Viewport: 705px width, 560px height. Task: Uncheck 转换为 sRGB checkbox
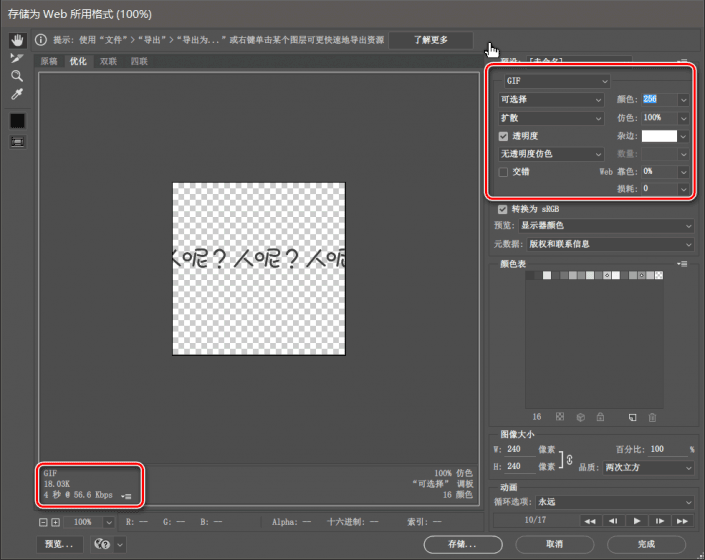point(503,209)
